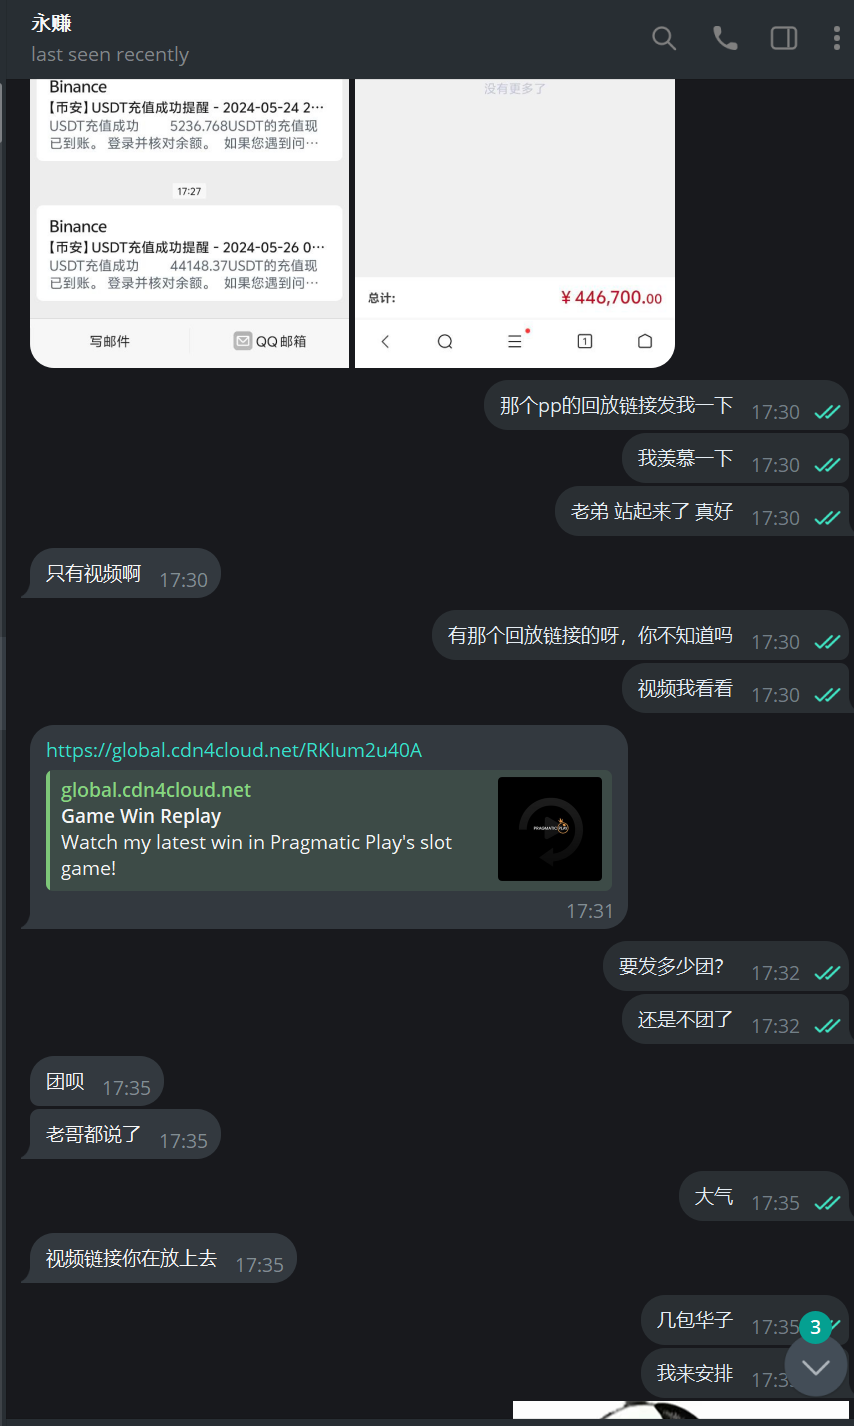Open the global.cdn4cloud.net/RKlum2u40A link

pos(234,750)
